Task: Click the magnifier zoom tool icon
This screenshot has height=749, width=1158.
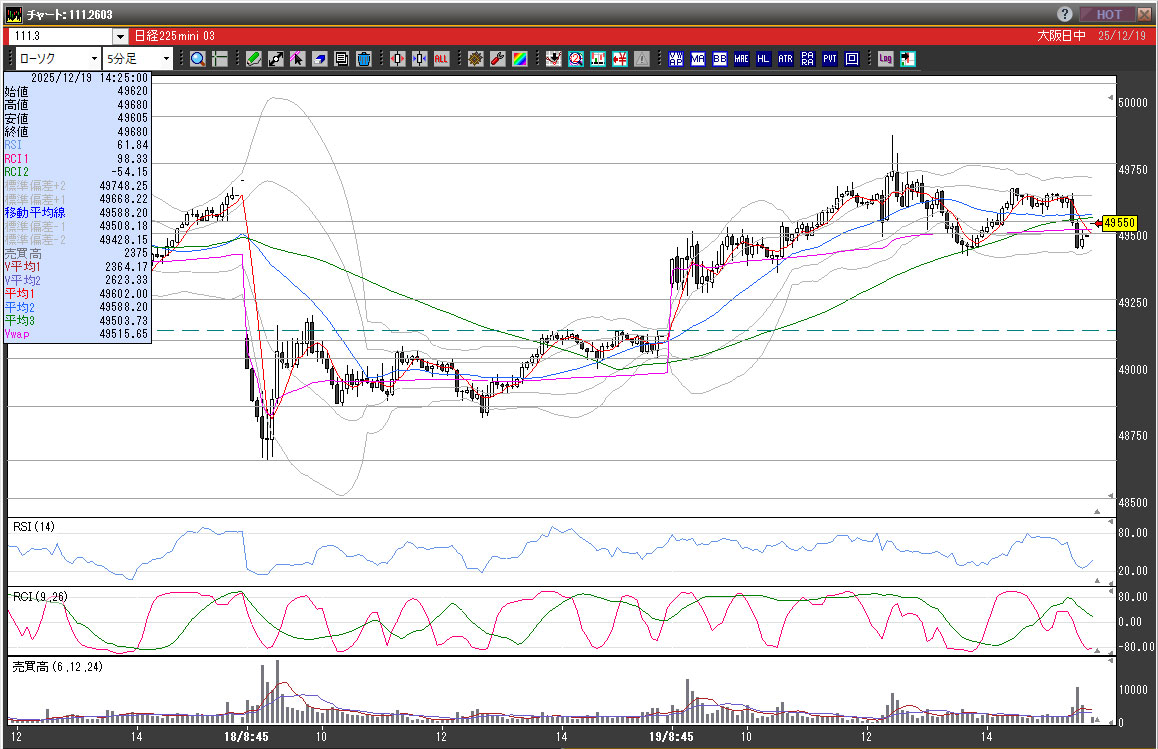Action: (198, 59)
